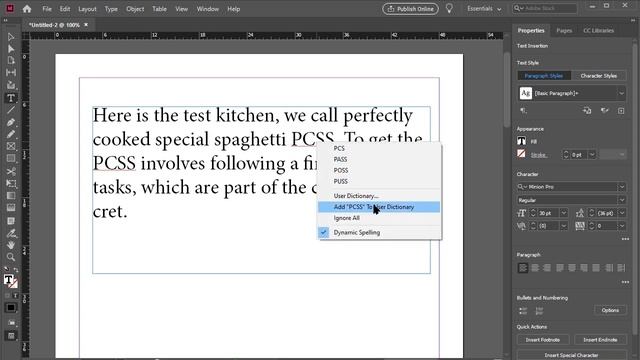Open the File menu
This screenshot has width=640, height=360.
[x=47, y=9]
